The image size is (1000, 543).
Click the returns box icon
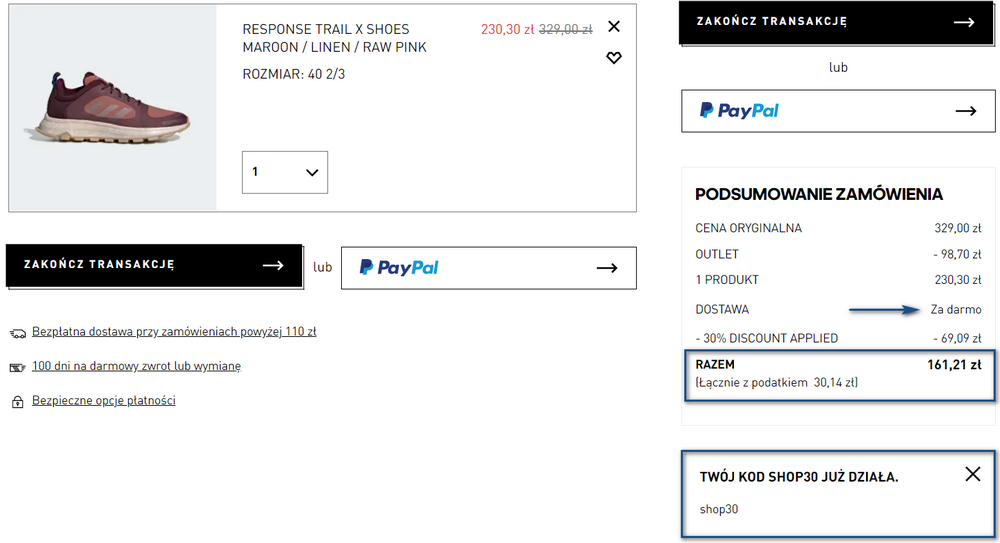tap(17, 368)
